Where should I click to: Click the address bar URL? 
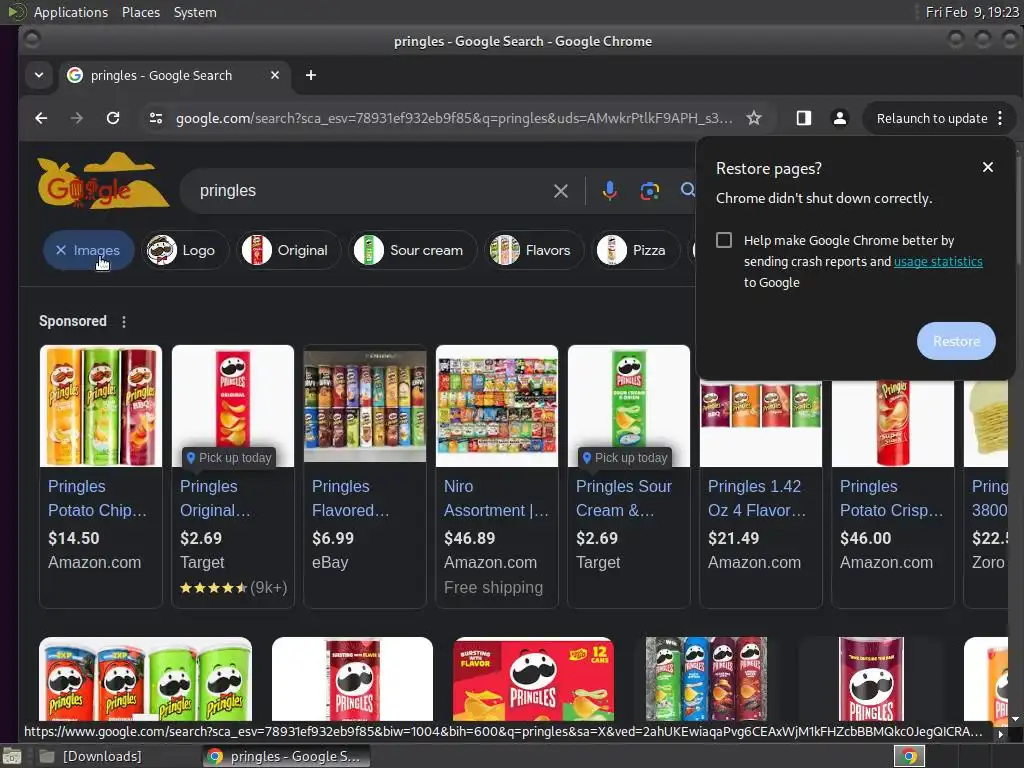(453, 118)
